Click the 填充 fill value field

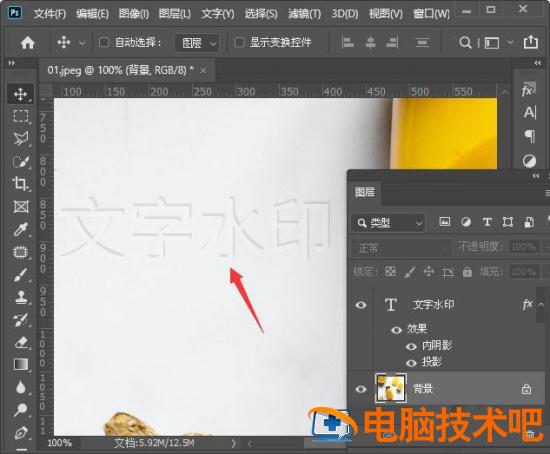pyautogui.click(x=523, y=271)
